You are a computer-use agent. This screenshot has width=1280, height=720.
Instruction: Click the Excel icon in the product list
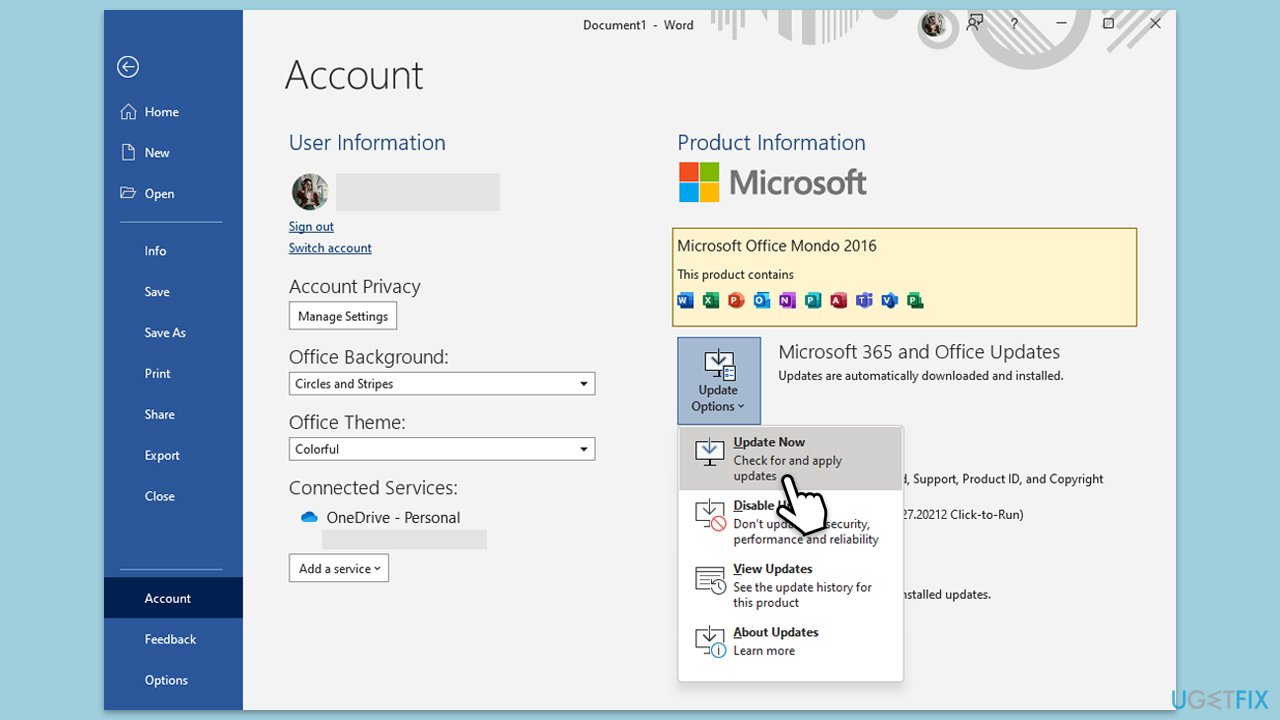pos(711,300)
